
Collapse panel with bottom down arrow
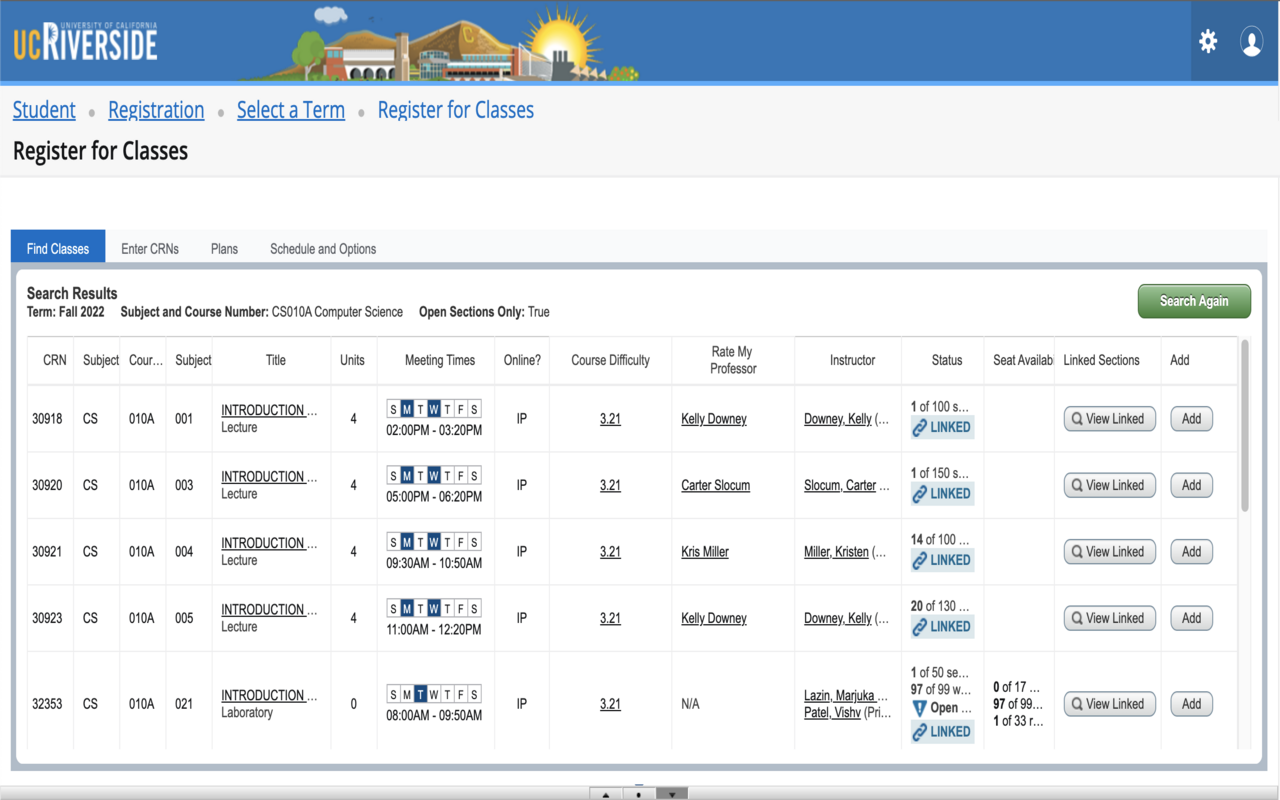pyautogui.click(x=672, y=794)
